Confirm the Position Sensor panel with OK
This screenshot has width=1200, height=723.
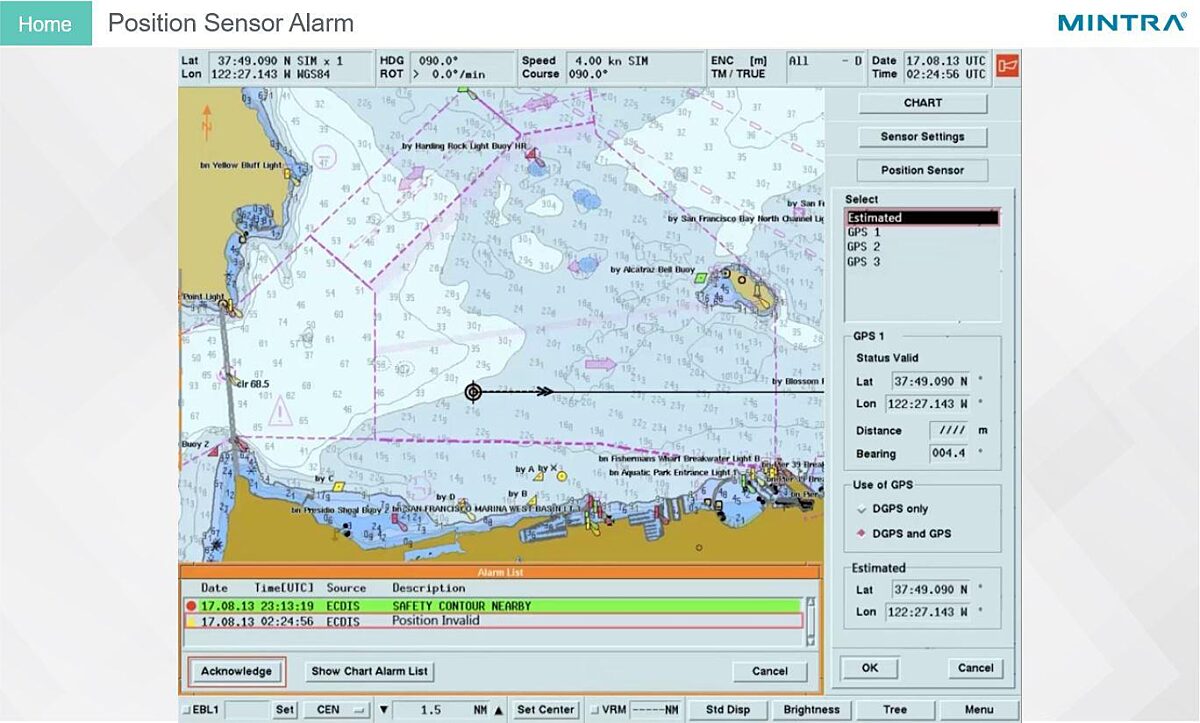coord(869,668)
